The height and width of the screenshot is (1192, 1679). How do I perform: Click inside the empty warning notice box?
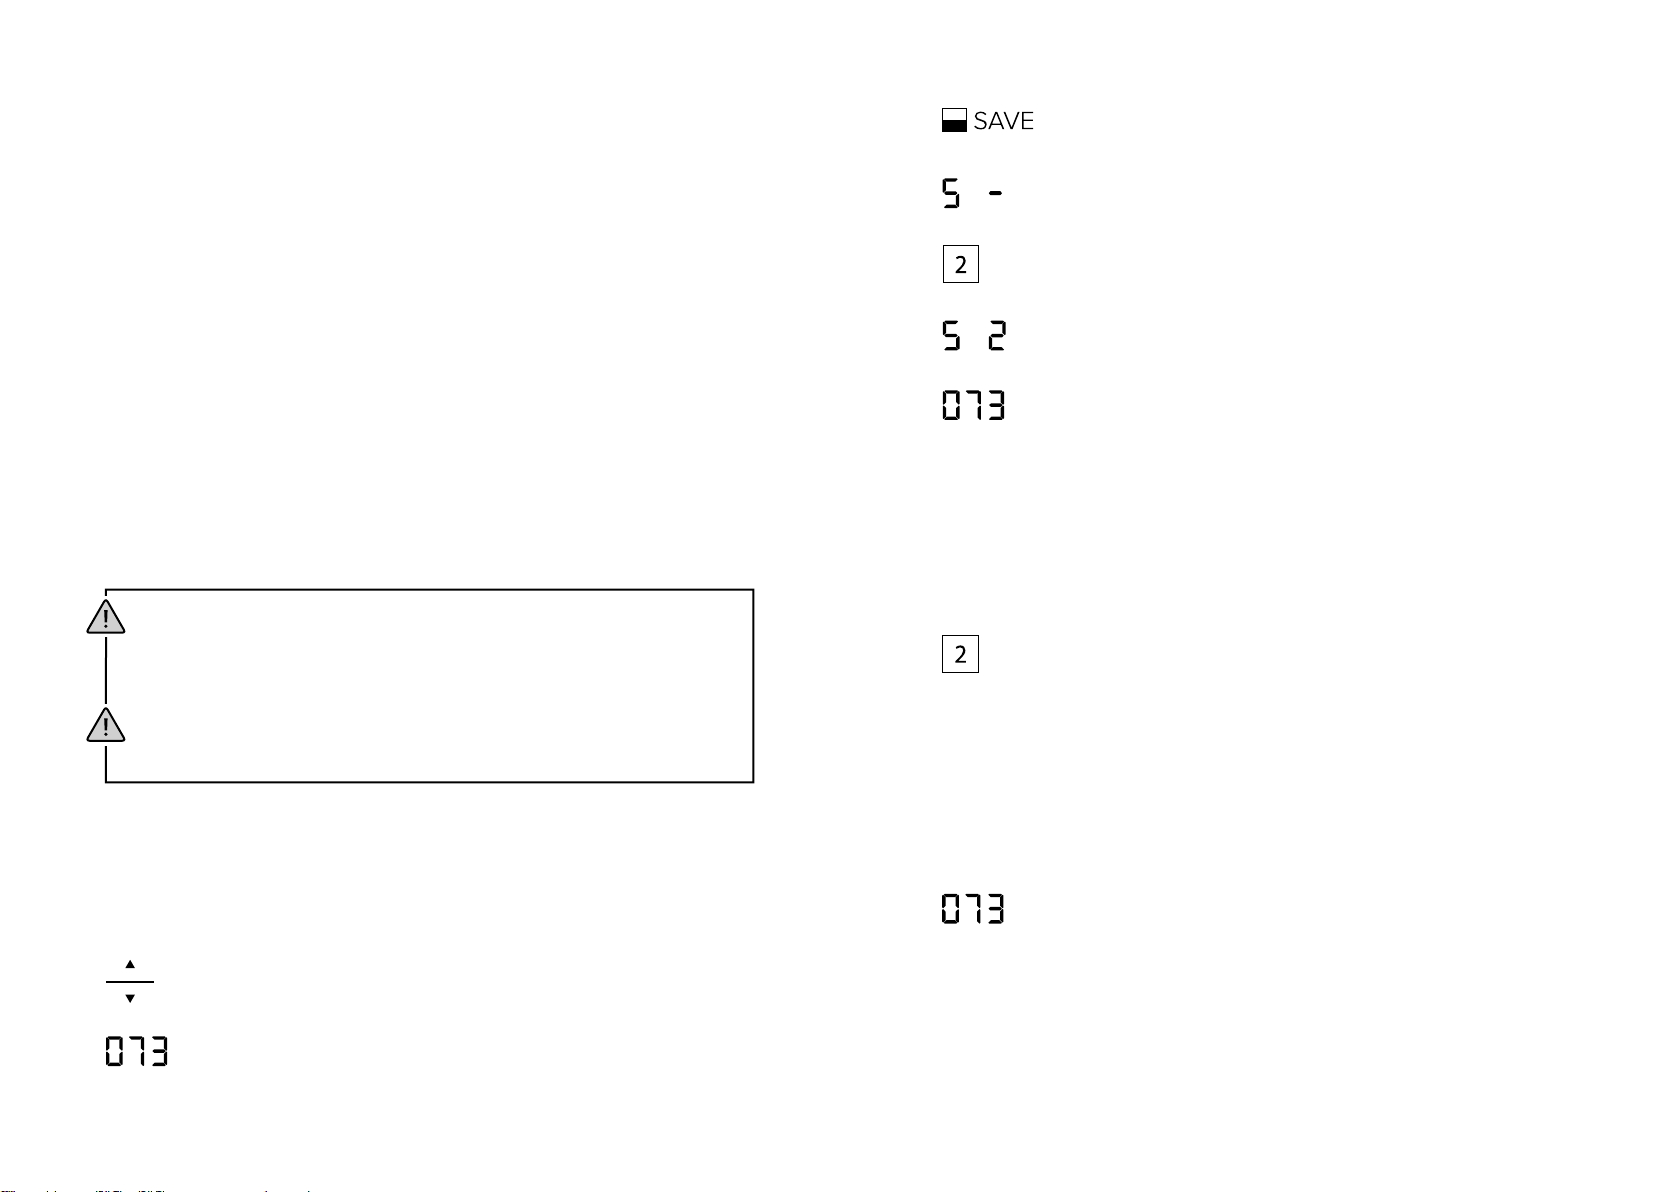point(430,686)
